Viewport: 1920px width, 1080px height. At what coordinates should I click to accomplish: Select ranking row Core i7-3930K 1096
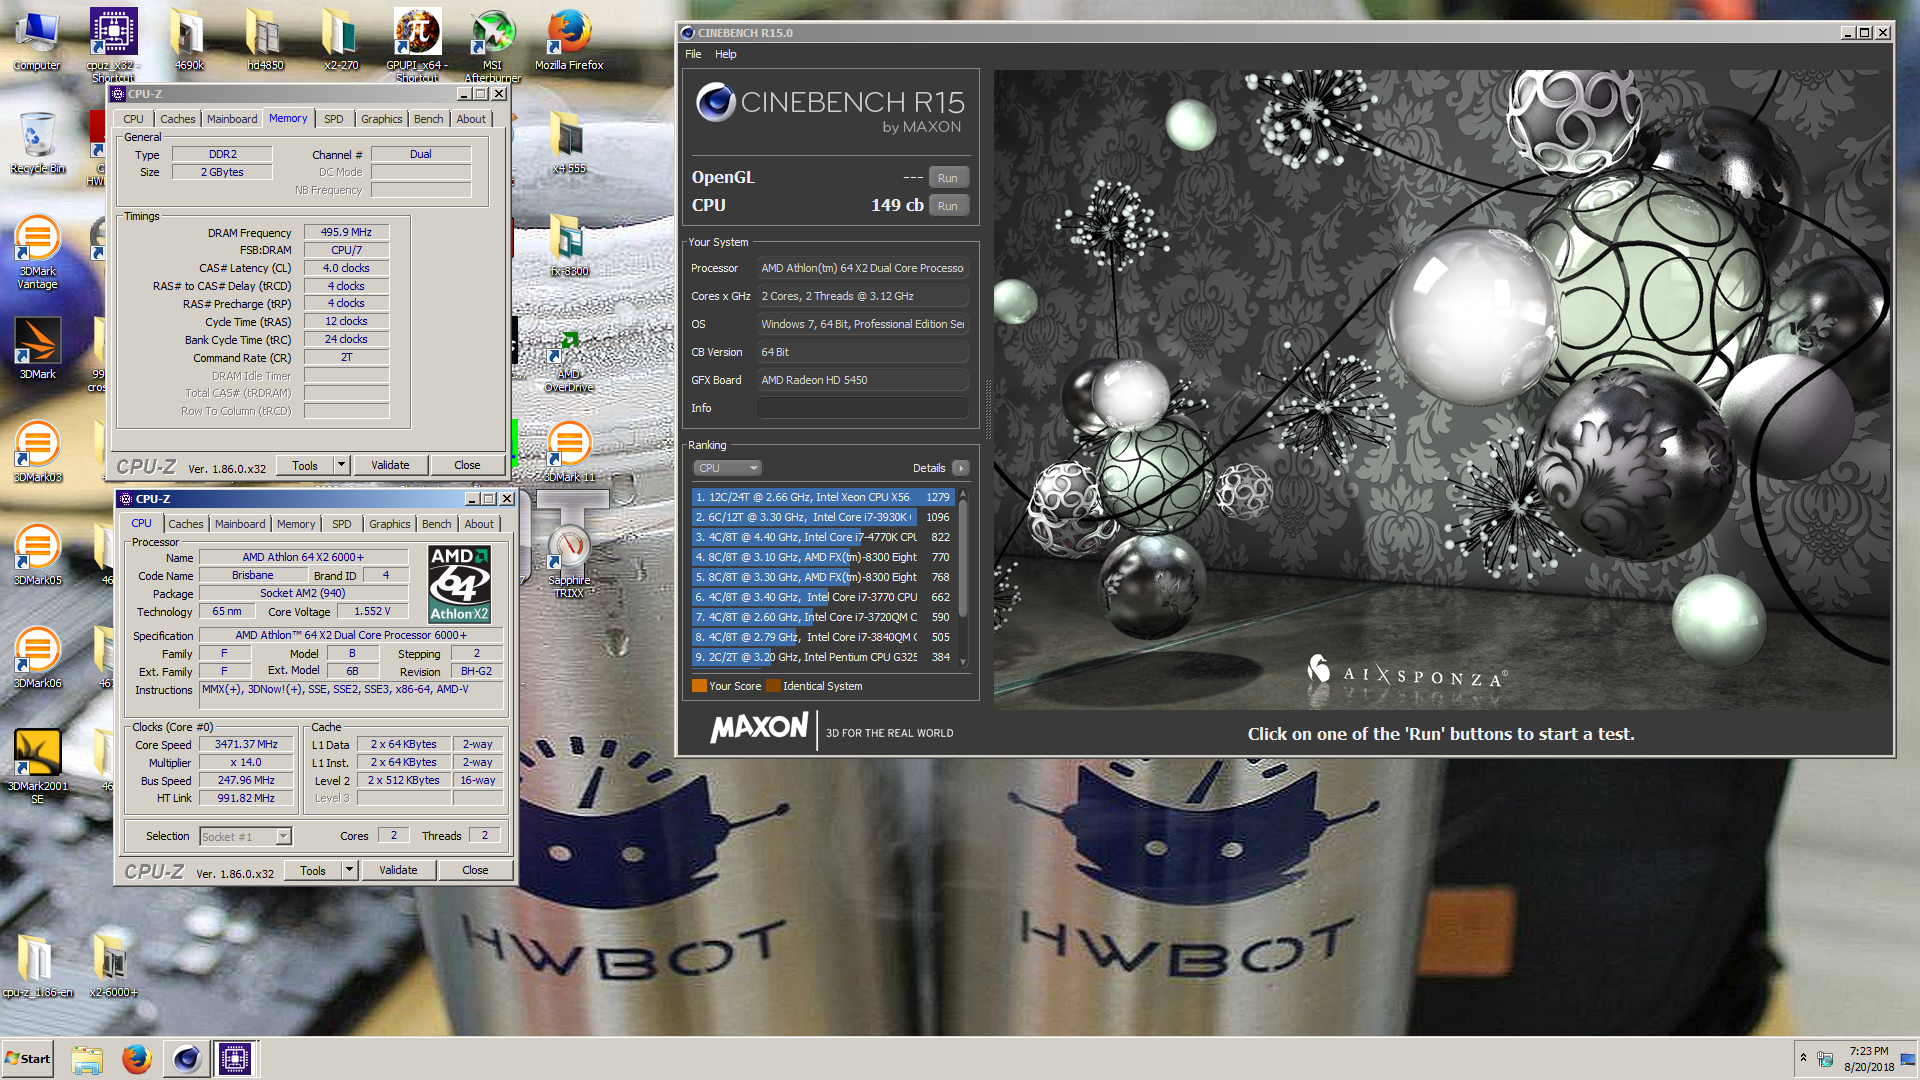(822, 517)
